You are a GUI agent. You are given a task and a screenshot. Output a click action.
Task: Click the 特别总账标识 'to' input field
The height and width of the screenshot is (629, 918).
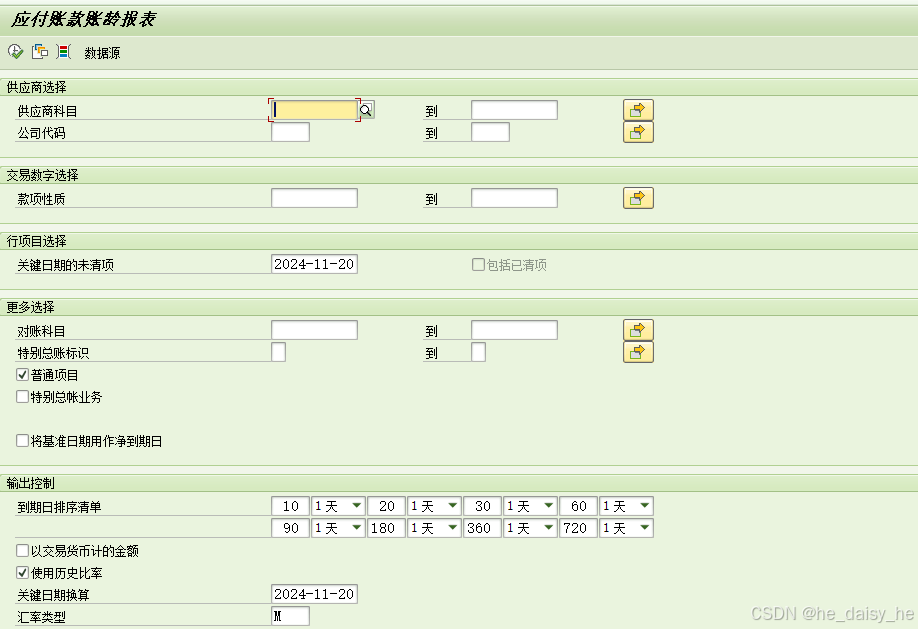coord(478,352)
